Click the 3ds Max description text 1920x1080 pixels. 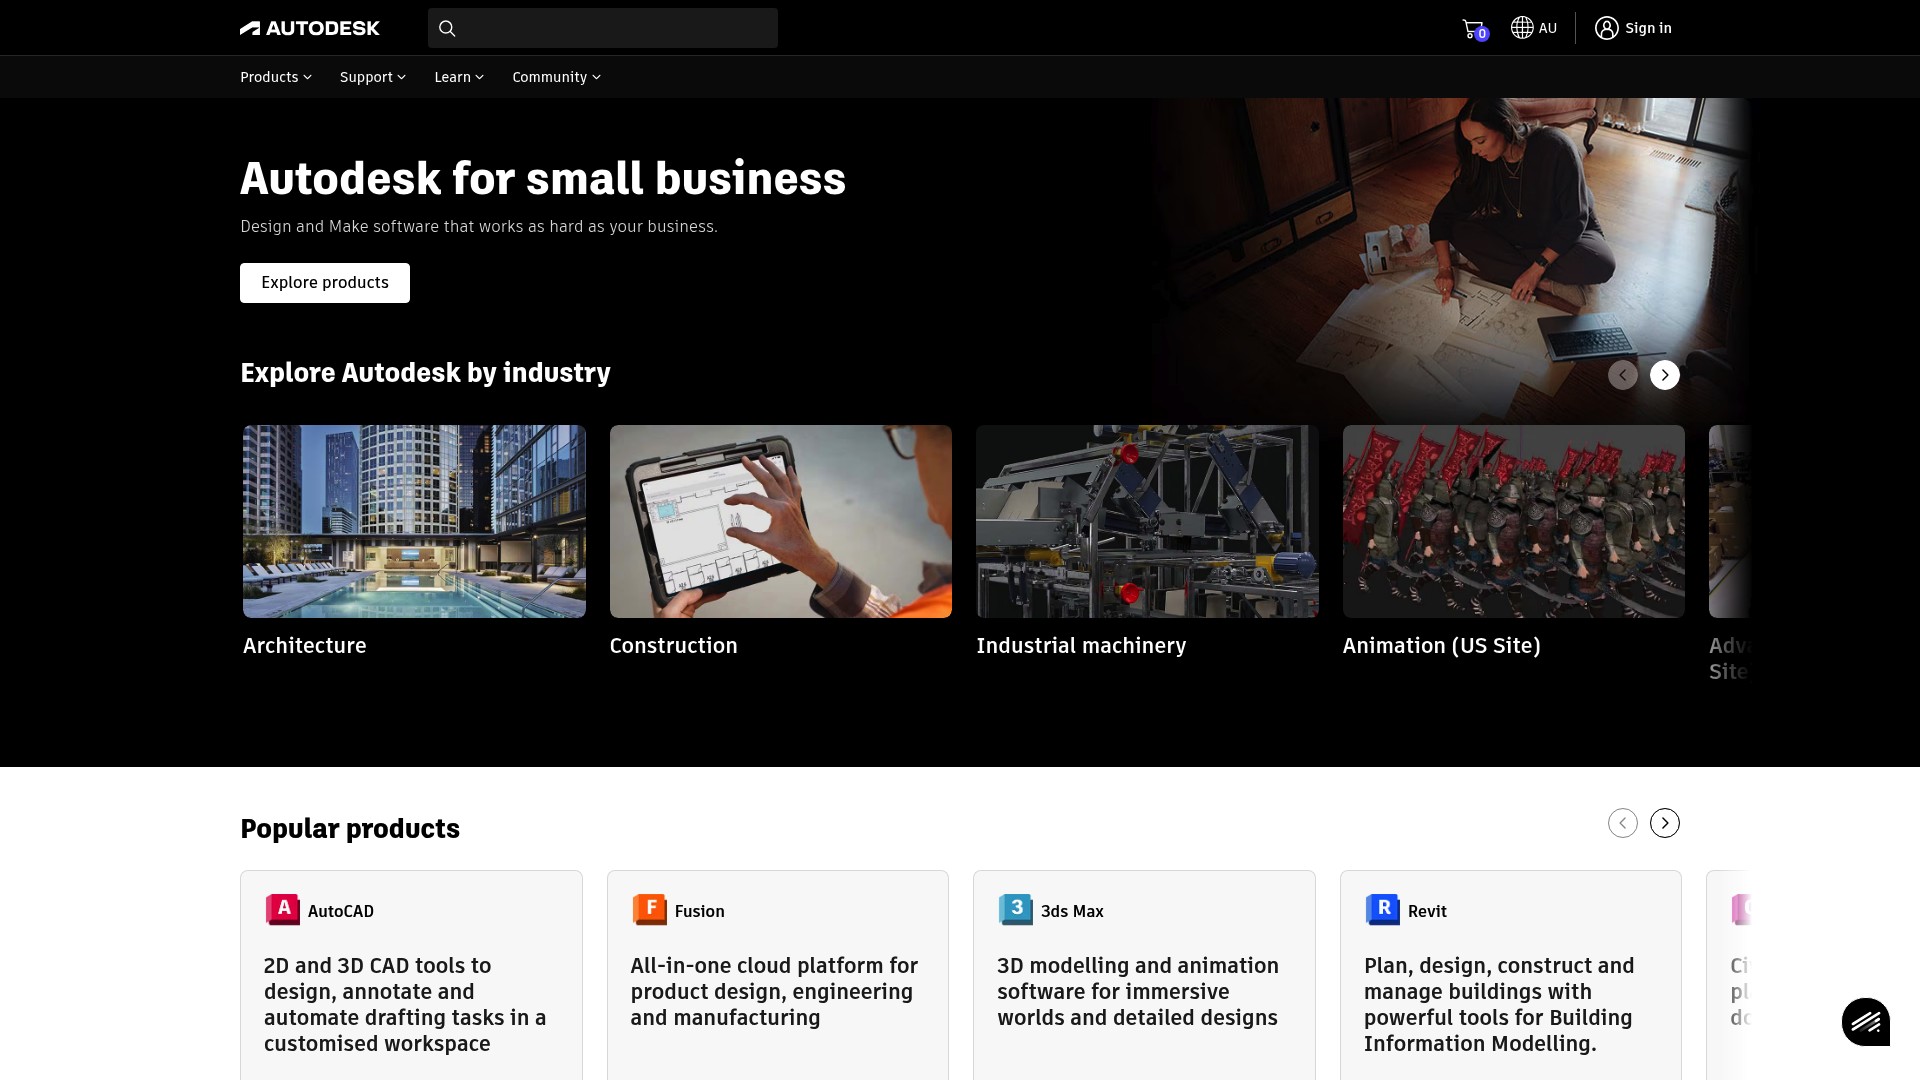tap(1138, 991)
